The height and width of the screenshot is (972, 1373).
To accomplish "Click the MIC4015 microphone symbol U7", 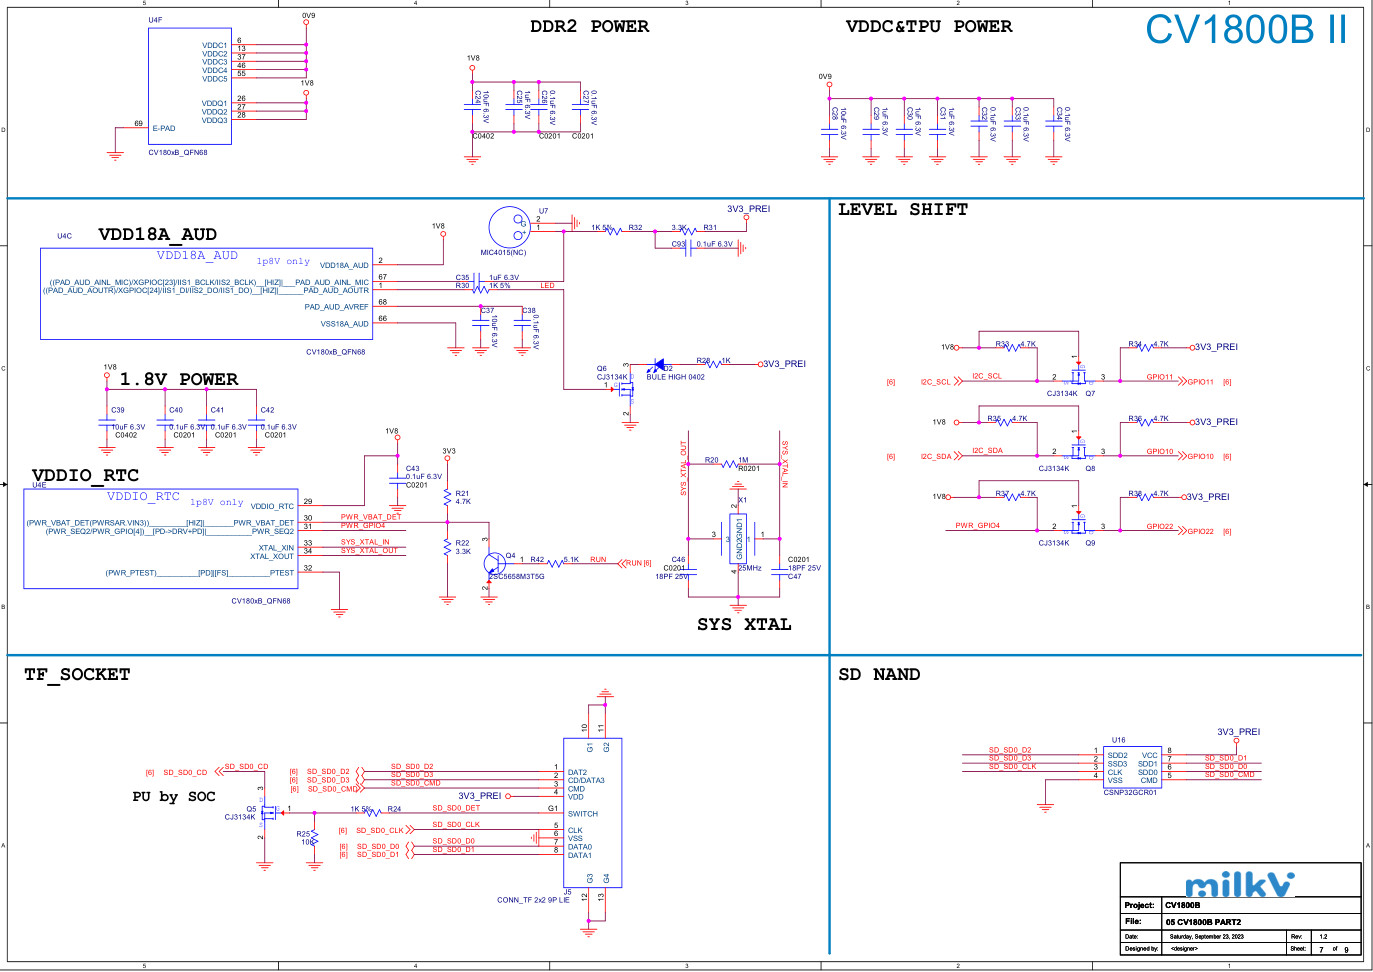I will pyautogui.click(x=509, y=226).
